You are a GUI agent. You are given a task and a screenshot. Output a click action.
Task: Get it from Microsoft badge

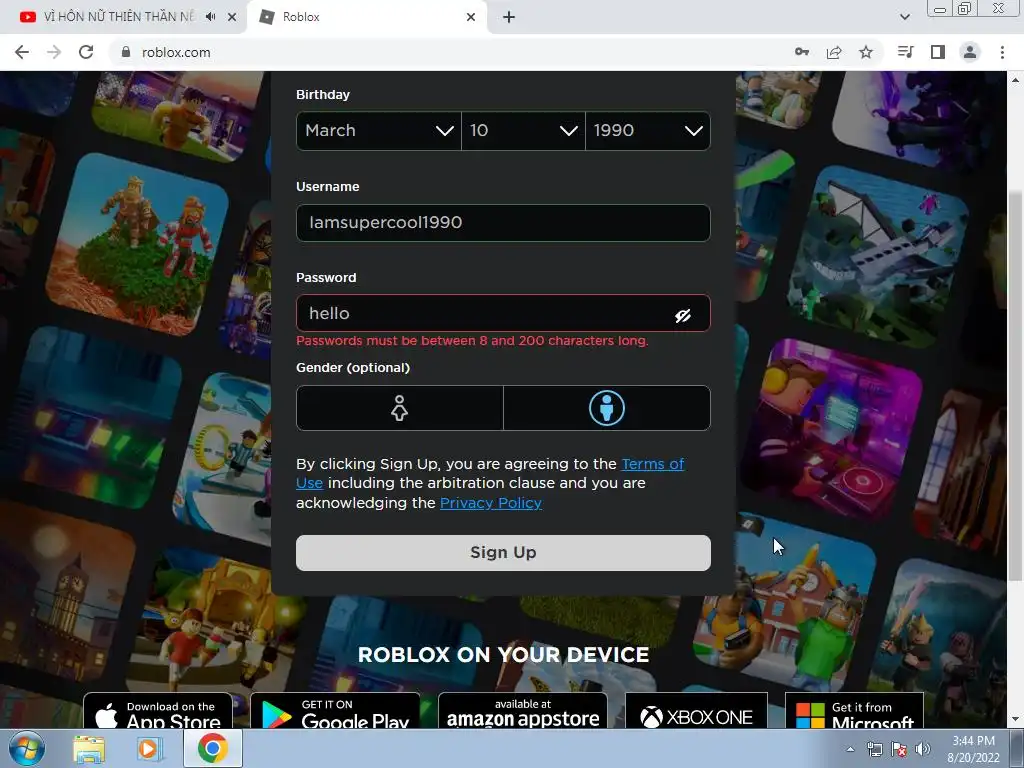pyautogui.click(x=854, y=712)
